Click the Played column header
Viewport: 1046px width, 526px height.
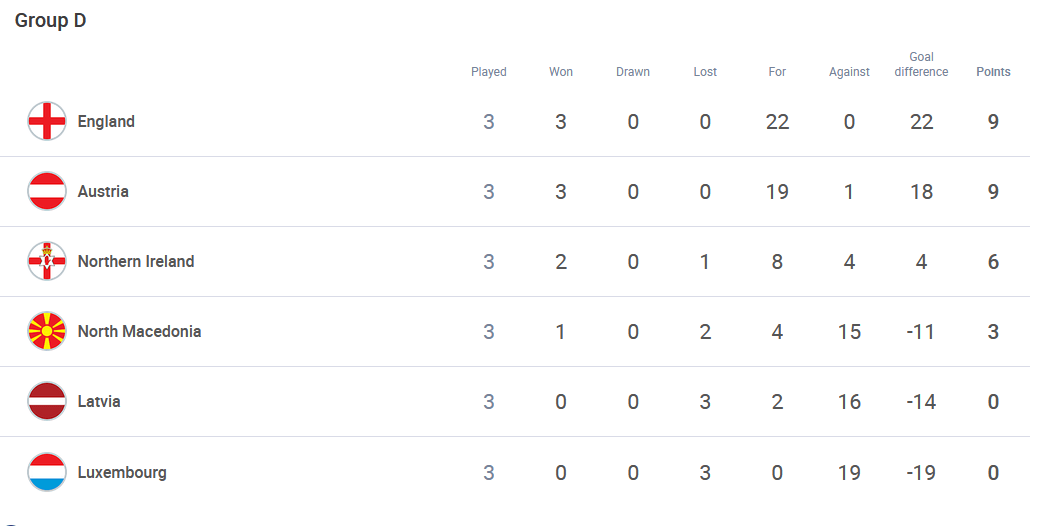(489, 72)
